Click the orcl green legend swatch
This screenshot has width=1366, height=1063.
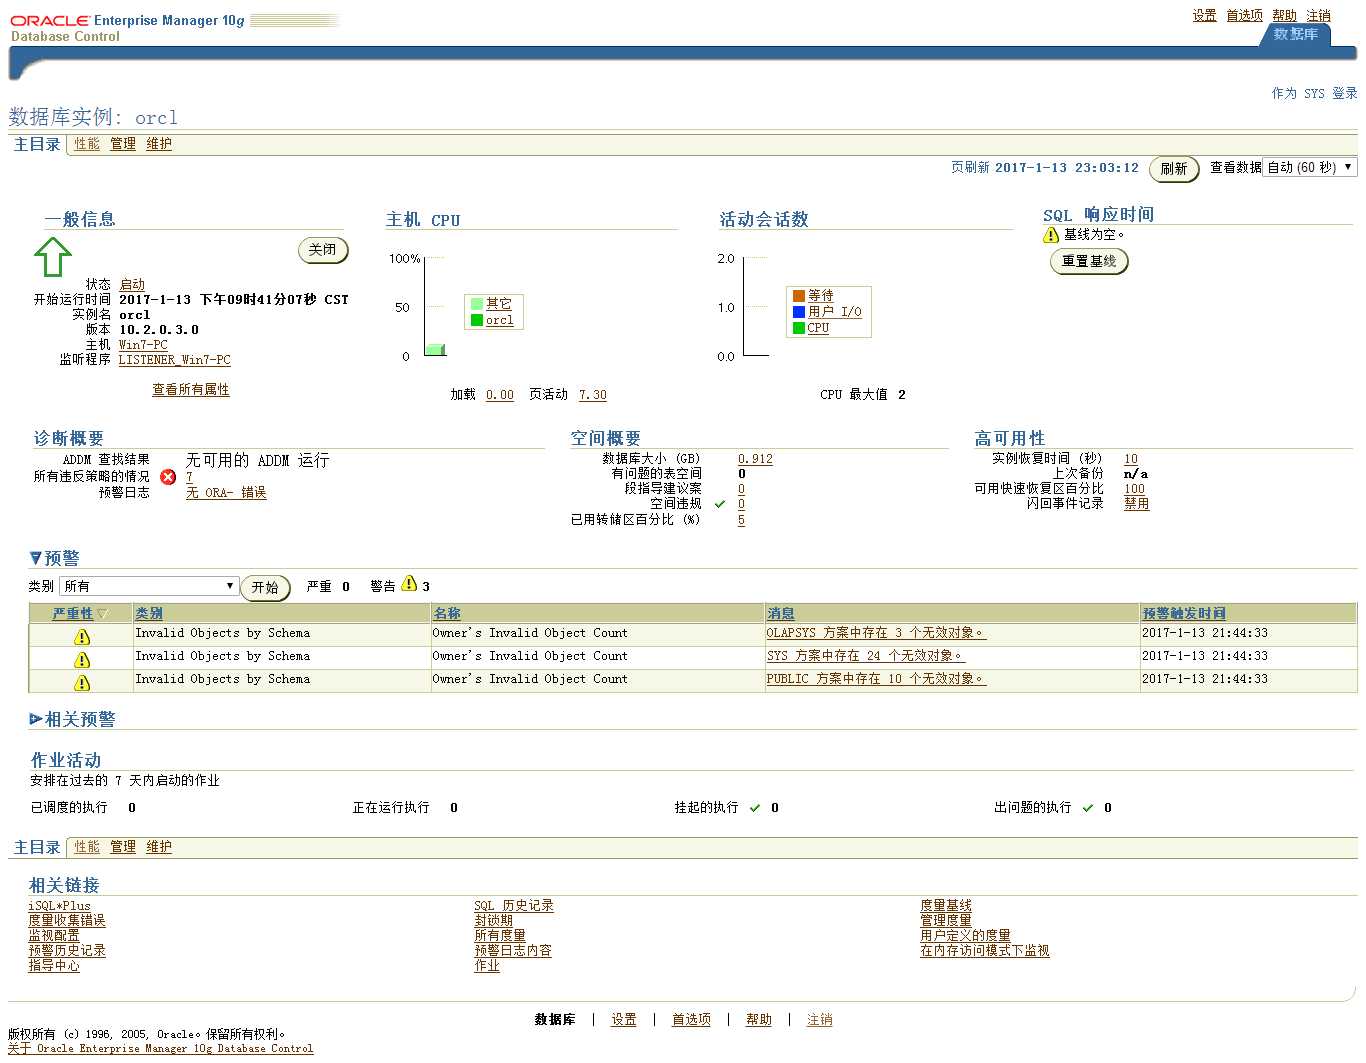(477, 320)
